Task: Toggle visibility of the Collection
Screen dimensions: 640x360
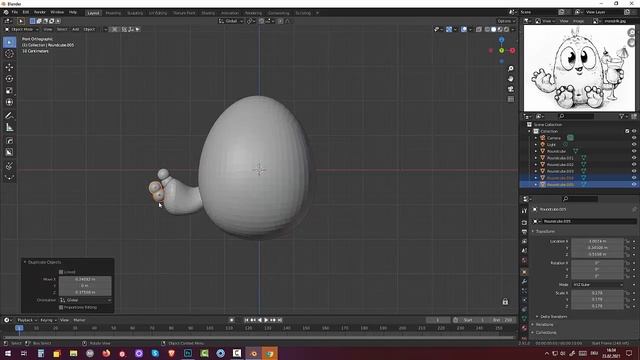Action: tap(634, 131)
